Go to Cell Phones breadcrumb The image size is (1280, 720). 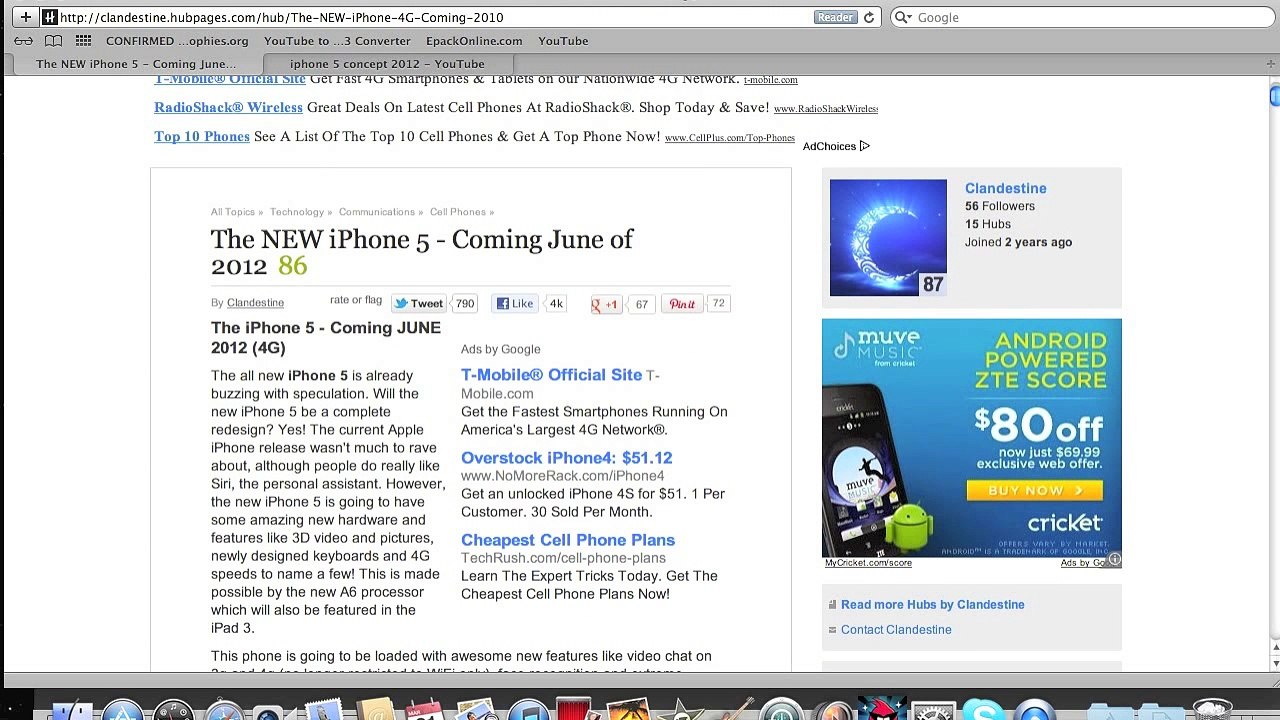coord(458,212)
